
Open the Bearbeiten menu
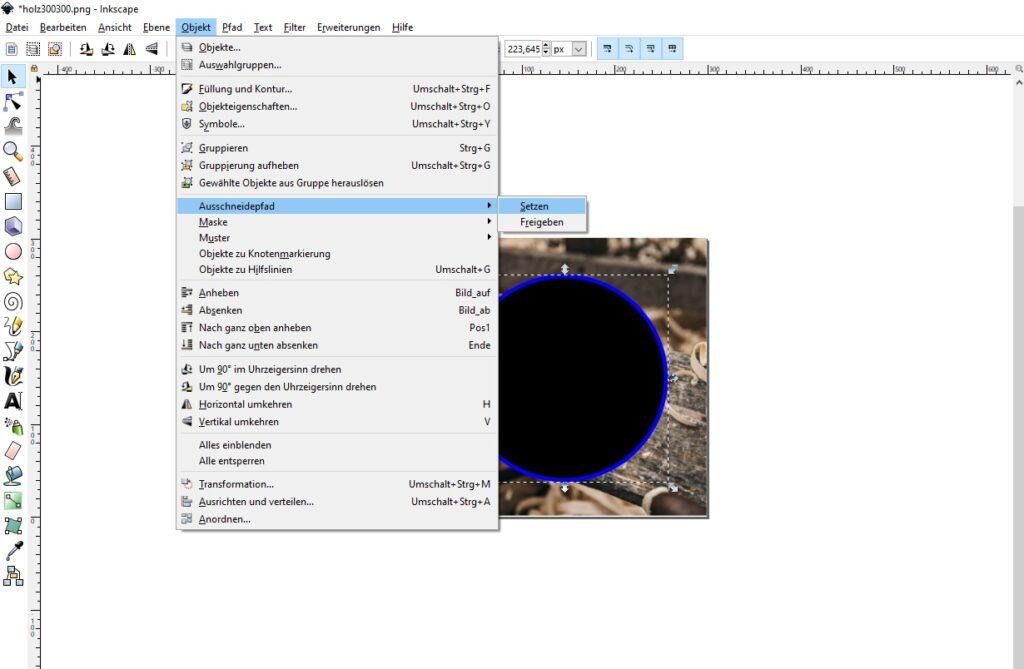[x=63, y=27]
